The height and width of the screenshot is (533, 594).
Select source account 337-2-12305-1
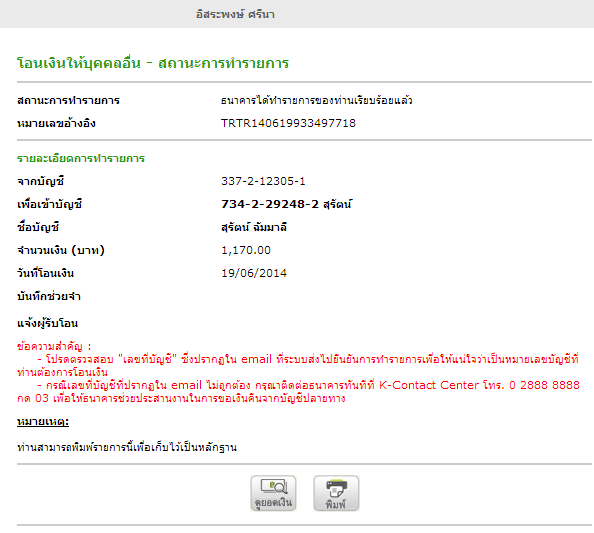(263, 181)
